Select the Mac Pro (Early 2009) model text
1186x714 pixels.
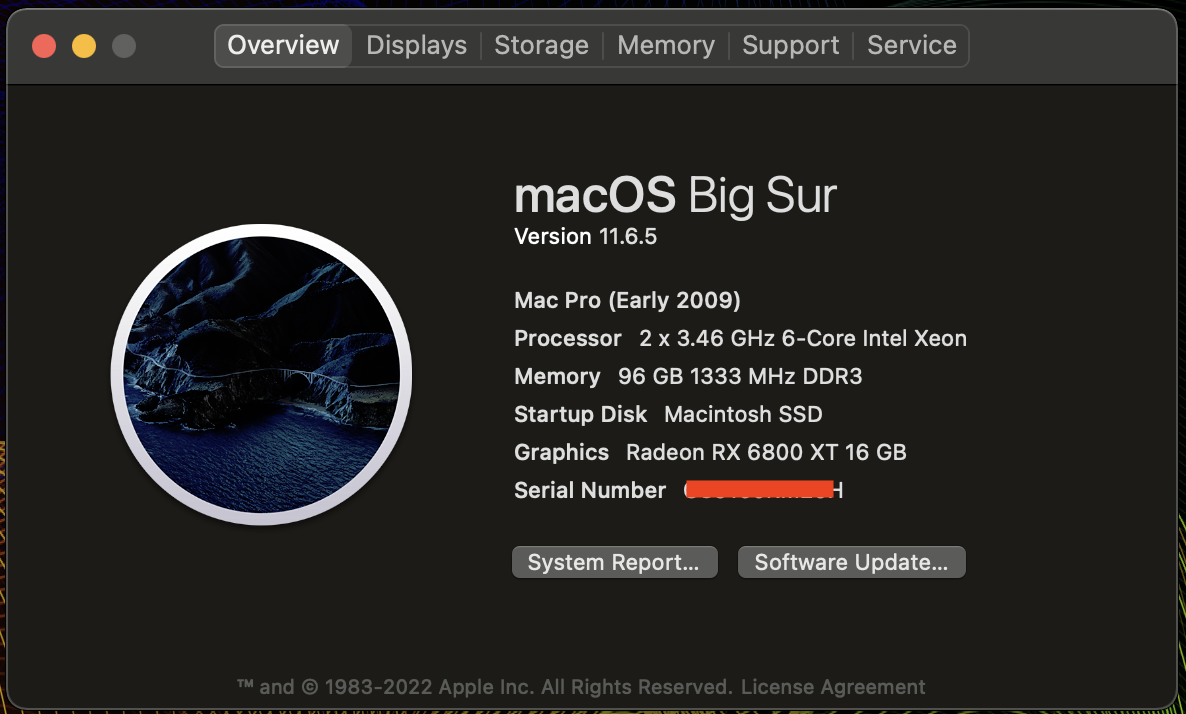pyautogui.click(x=627, y=300)
